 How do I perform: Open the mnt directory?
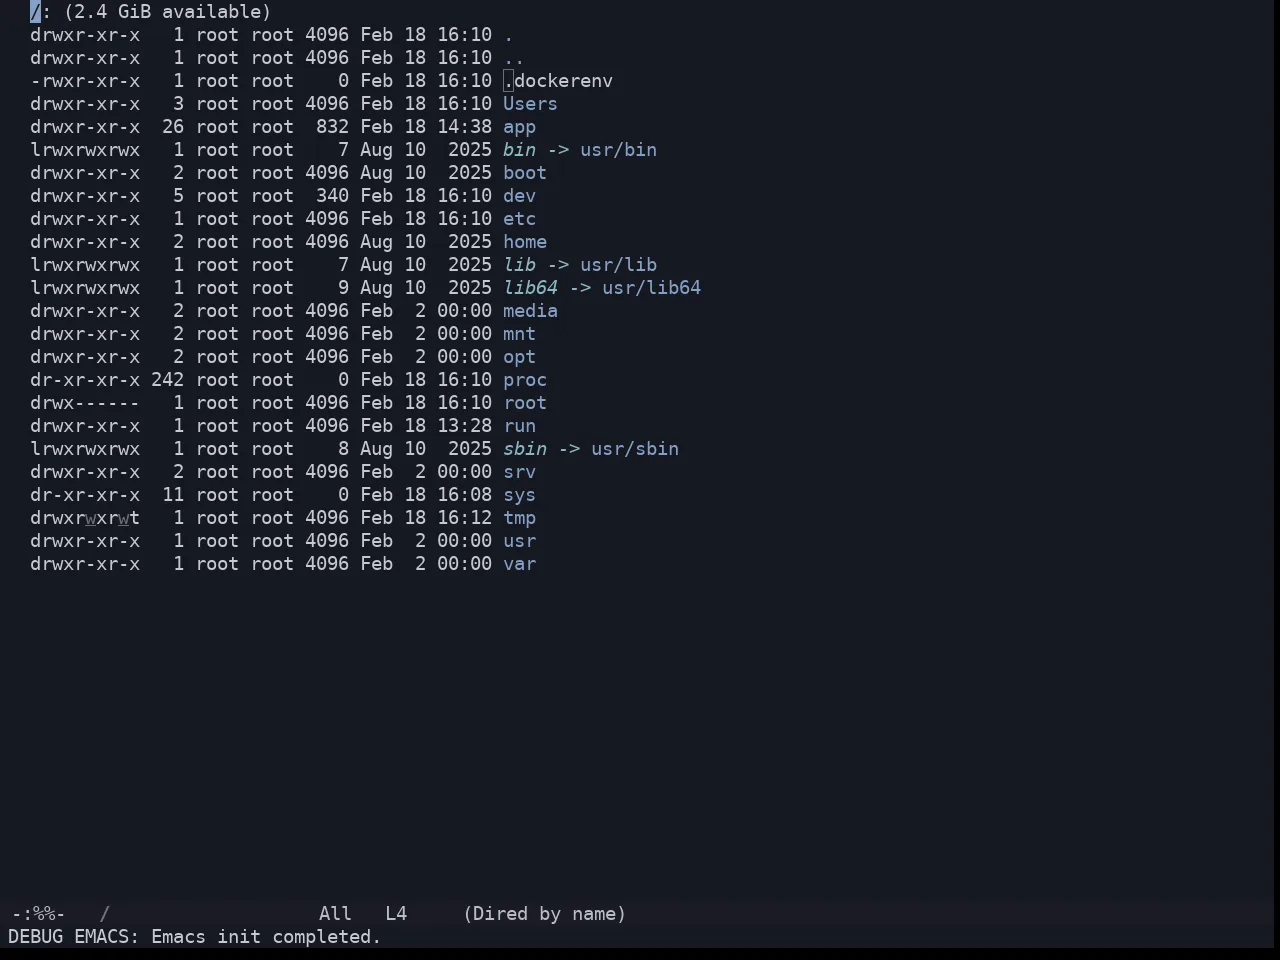pyautogui.click(x=519, y=334)
